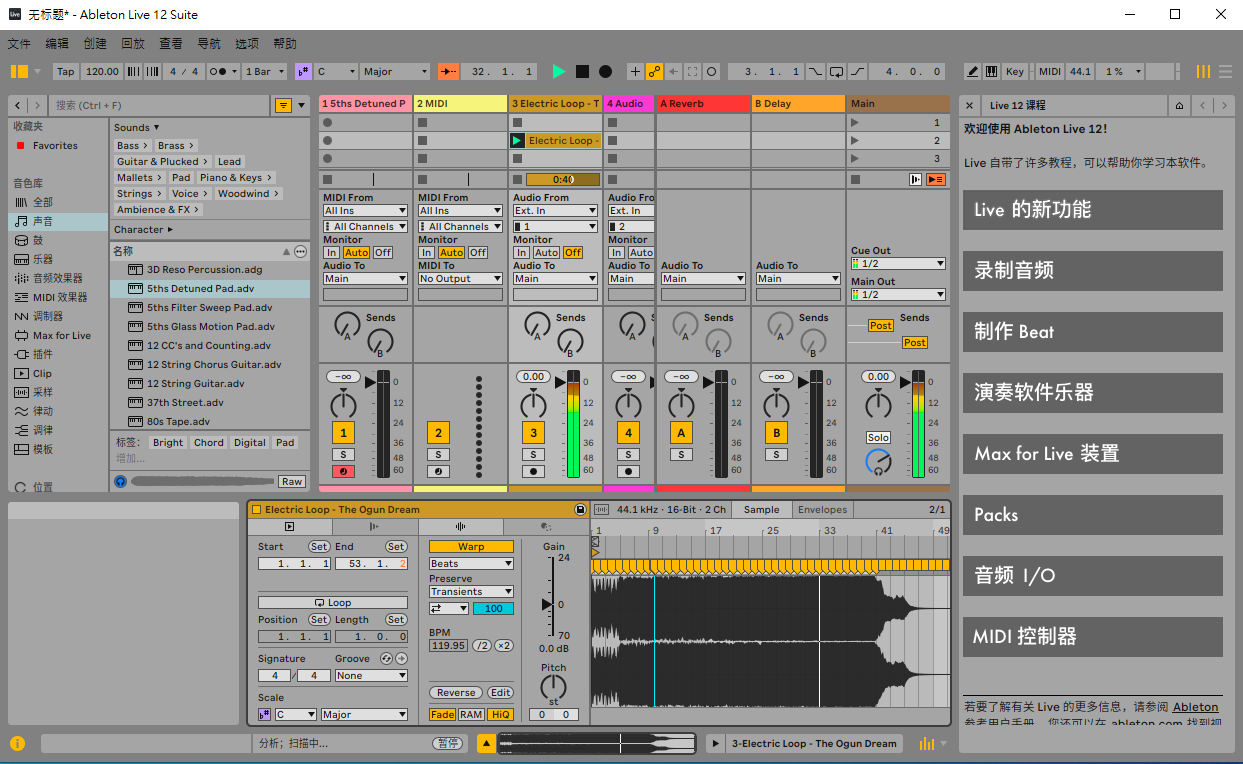1243x764 pixels.
Task: Mute track 1 activator button
Action: pos(343,433)
